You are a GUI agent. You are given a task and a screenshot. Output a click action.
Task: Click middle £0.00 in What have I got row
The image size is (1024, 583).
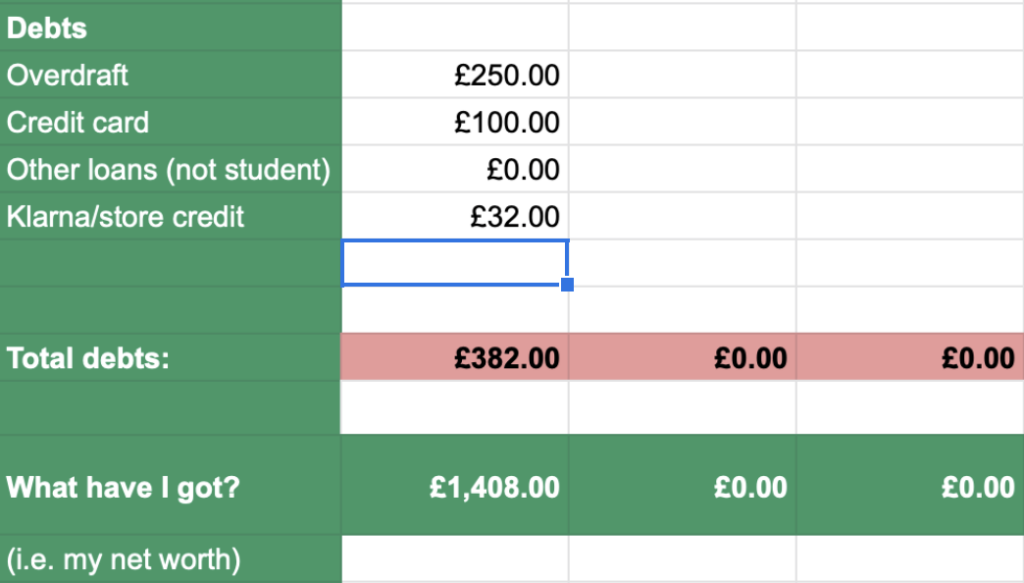point(682,486)
